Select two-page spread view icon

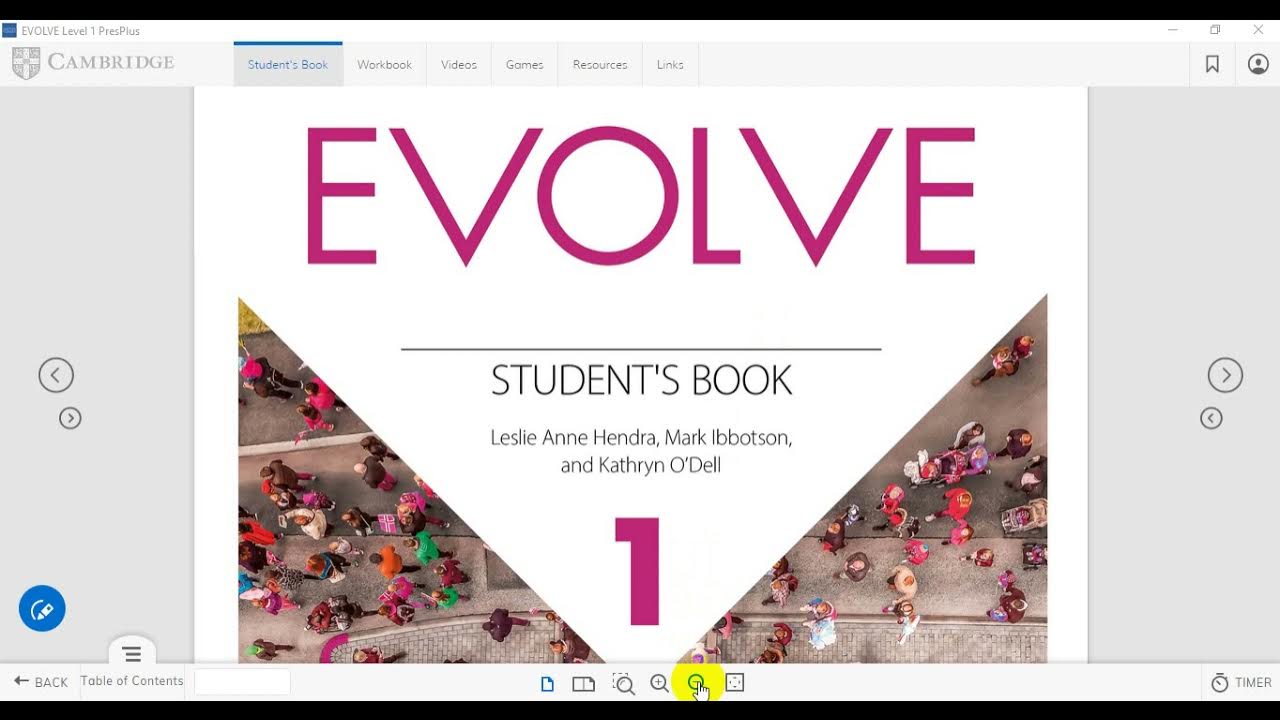click(583, 683)
